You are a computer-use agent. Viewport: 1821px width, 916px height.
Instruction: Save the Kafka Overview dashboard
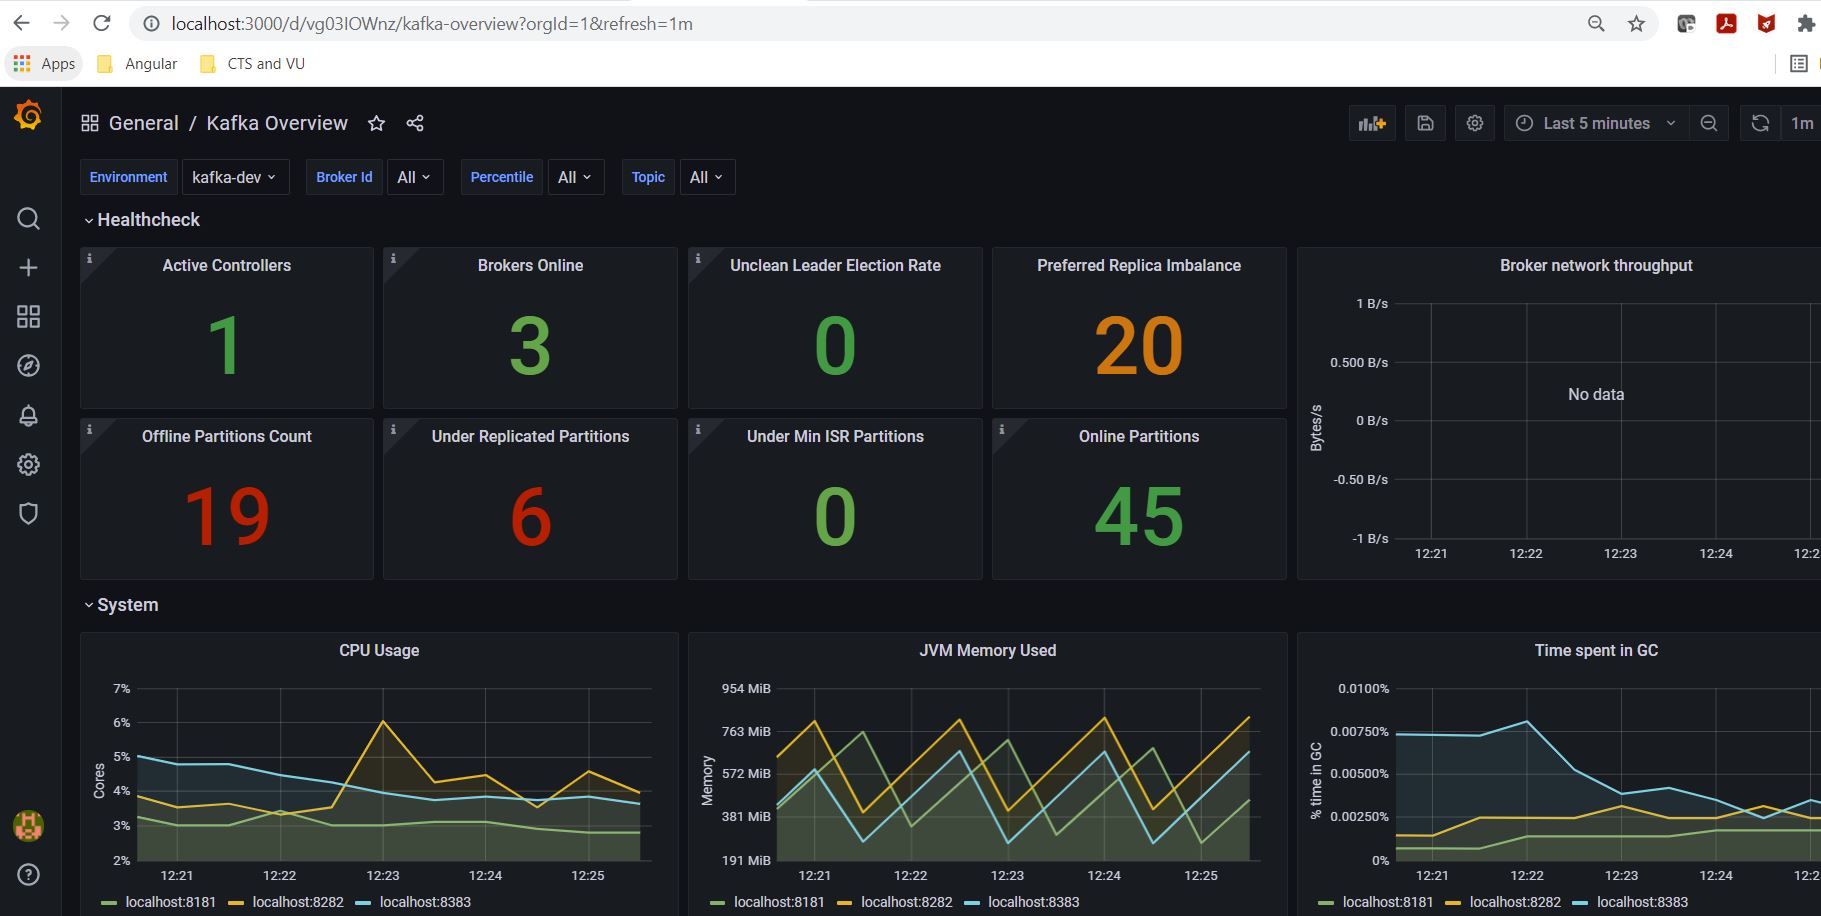coord(1424,122)
